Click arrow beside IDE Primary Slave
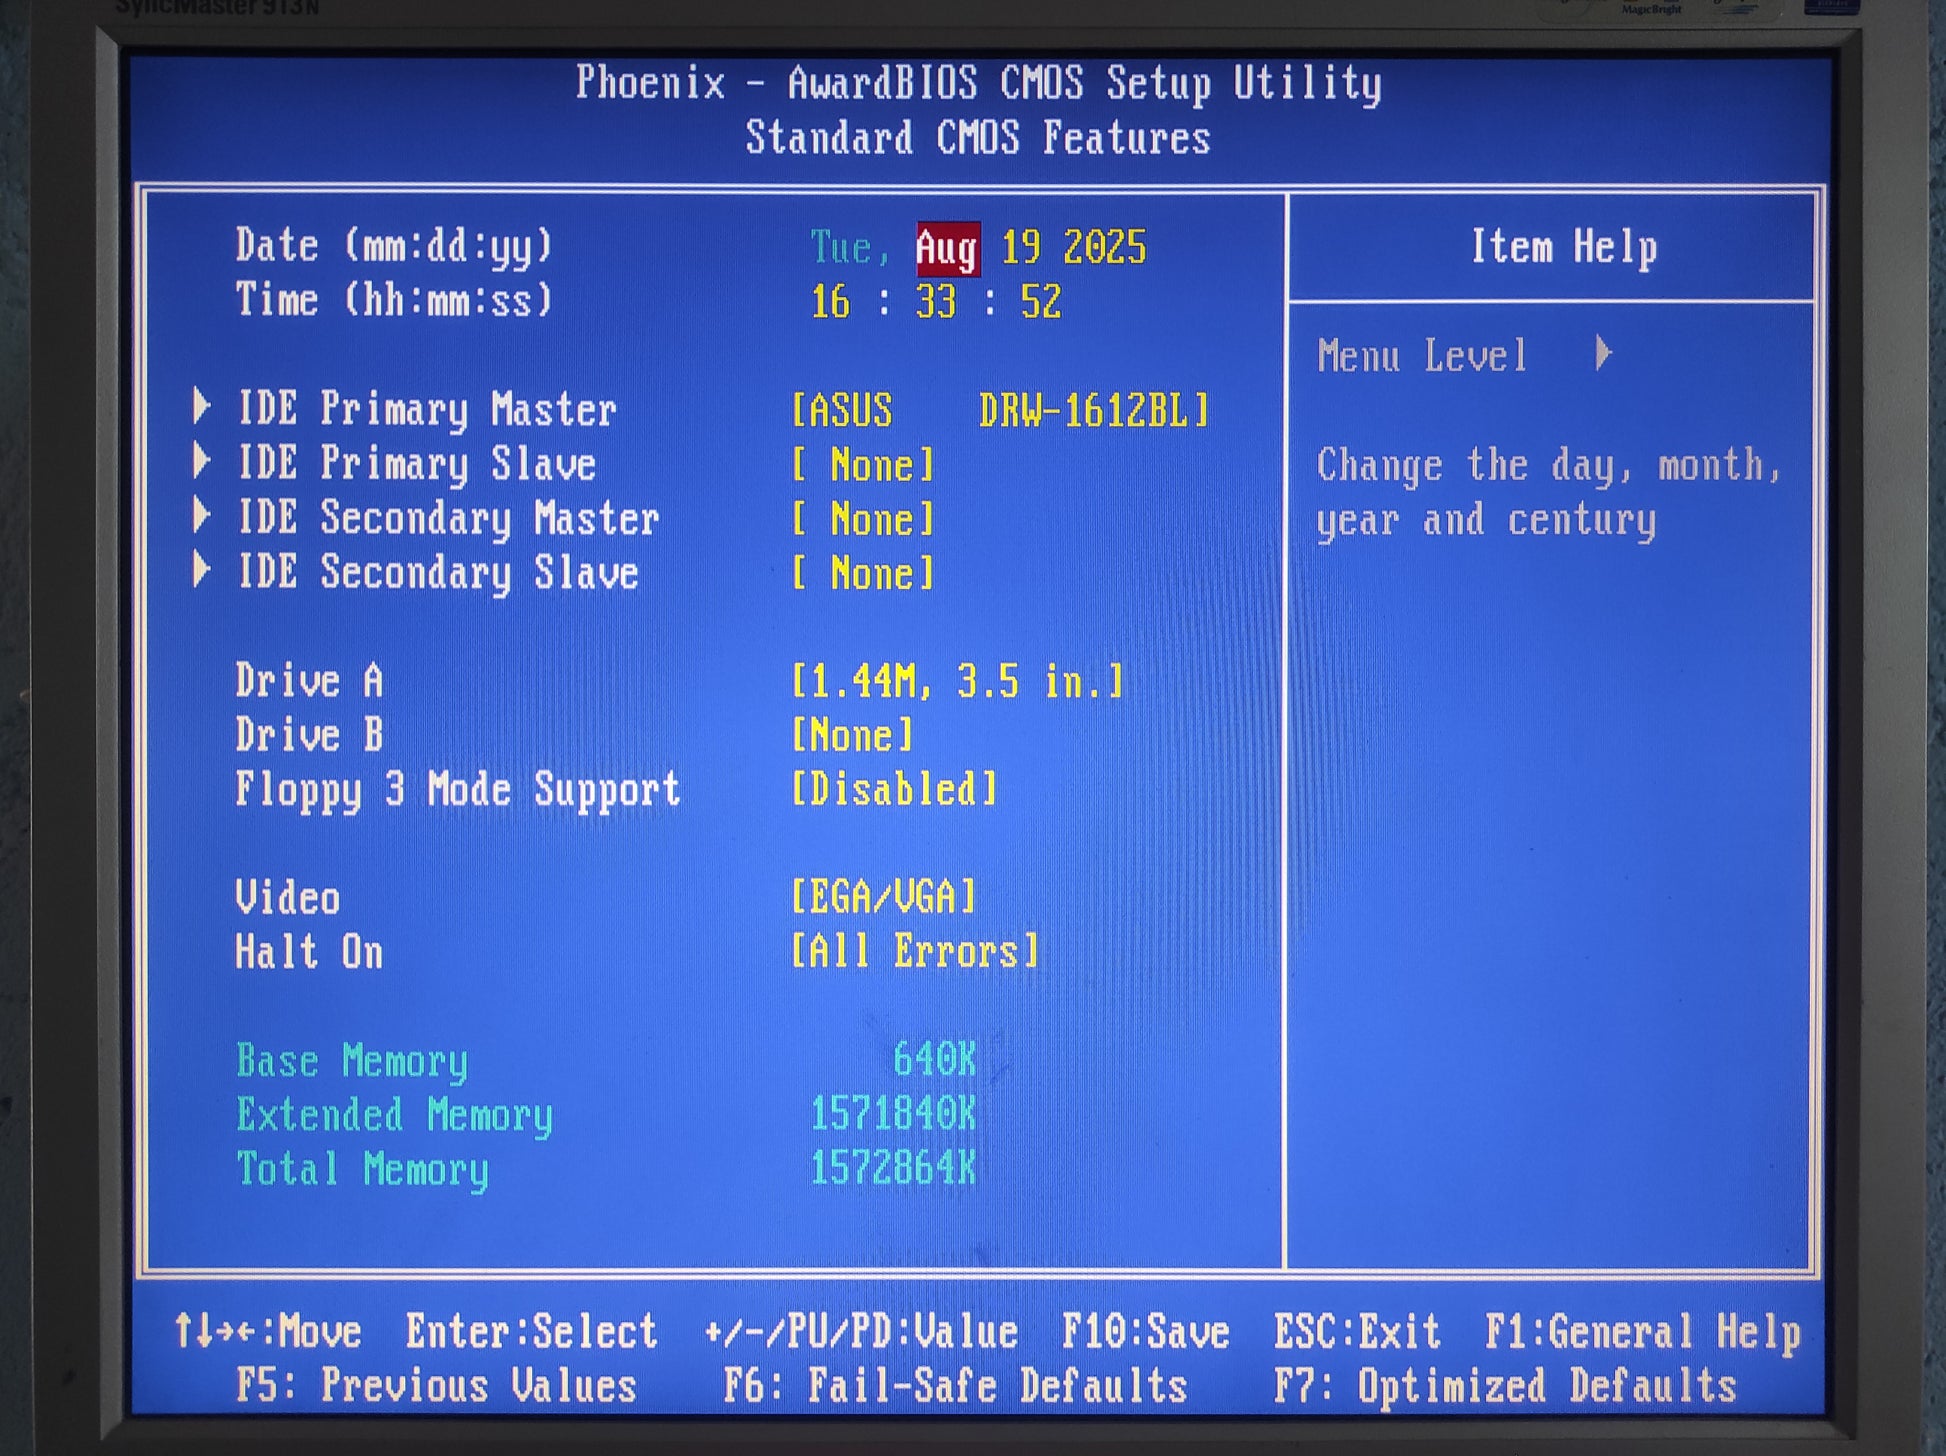The width and height of the screenshot is (1946, 1456). coord(201,461)
